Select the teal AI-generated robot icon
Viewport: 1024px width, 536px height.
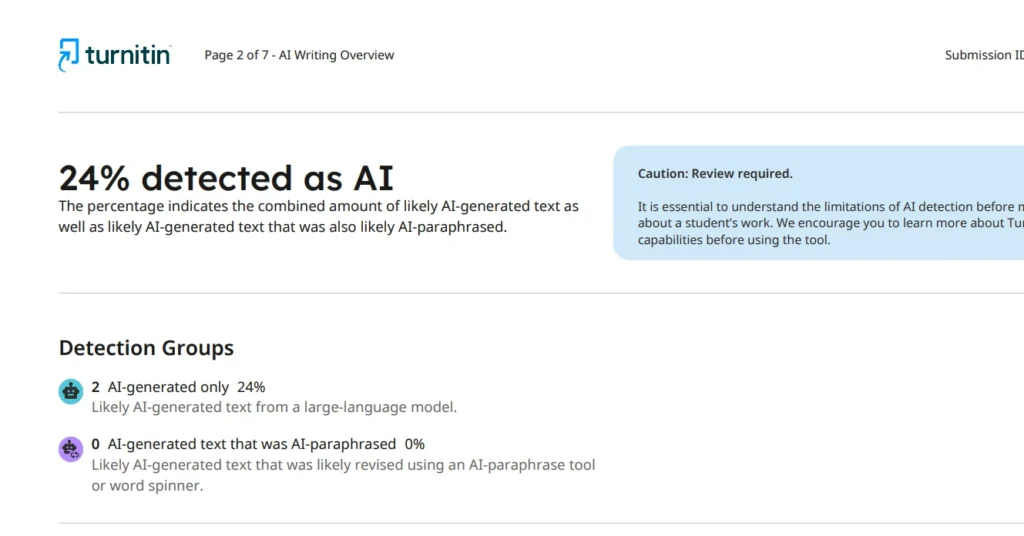point(71,392)
